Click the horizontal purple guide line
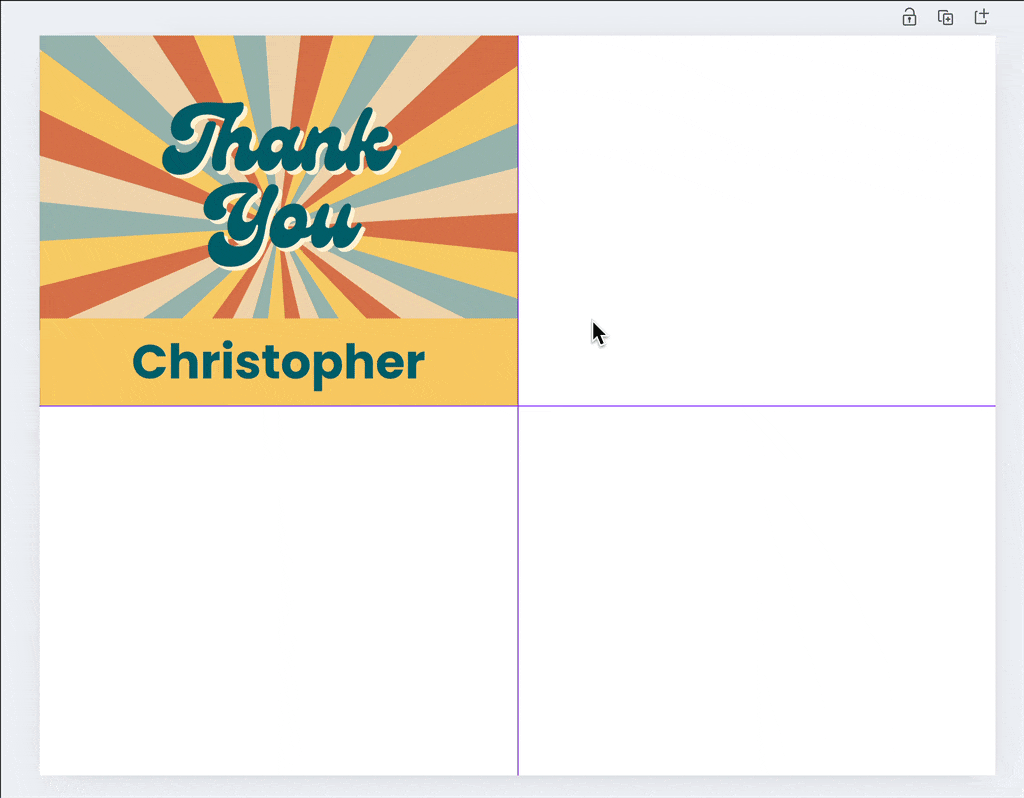This screenshot has height=798, width=1024. pos(758,406)
